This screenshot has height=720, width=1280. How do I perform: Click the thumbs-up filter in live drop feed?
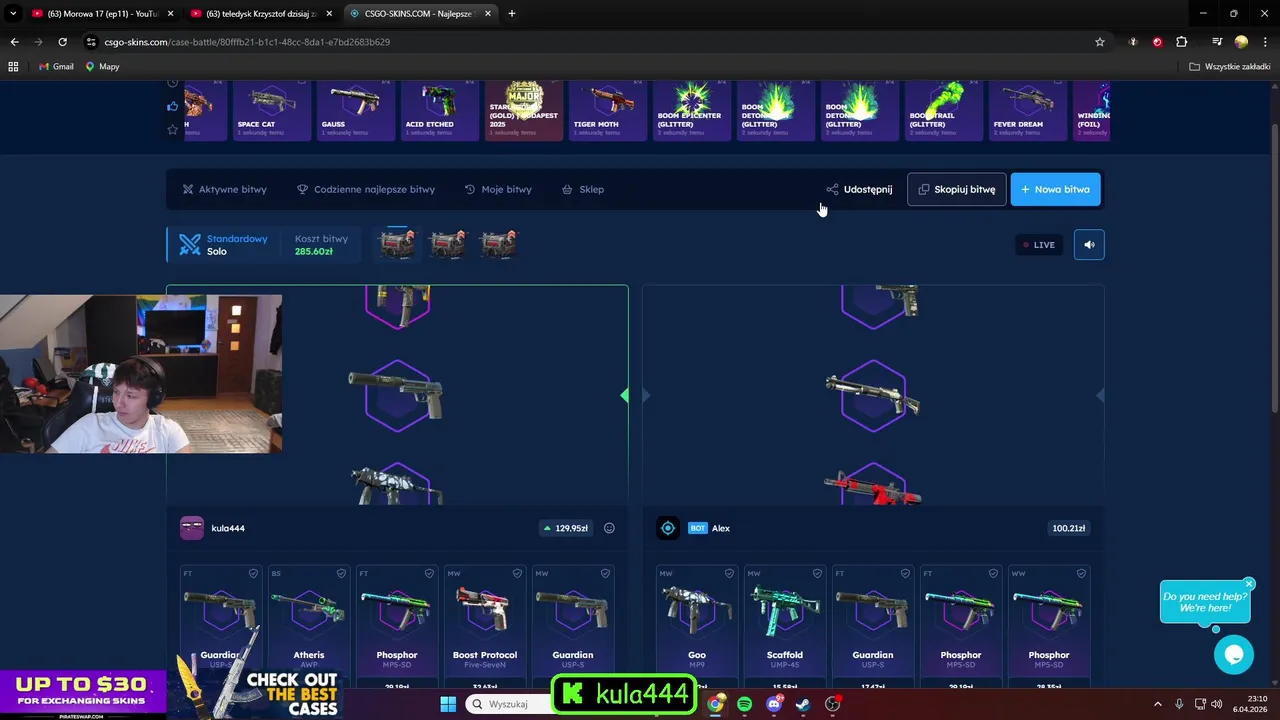[x=173, y=106]
